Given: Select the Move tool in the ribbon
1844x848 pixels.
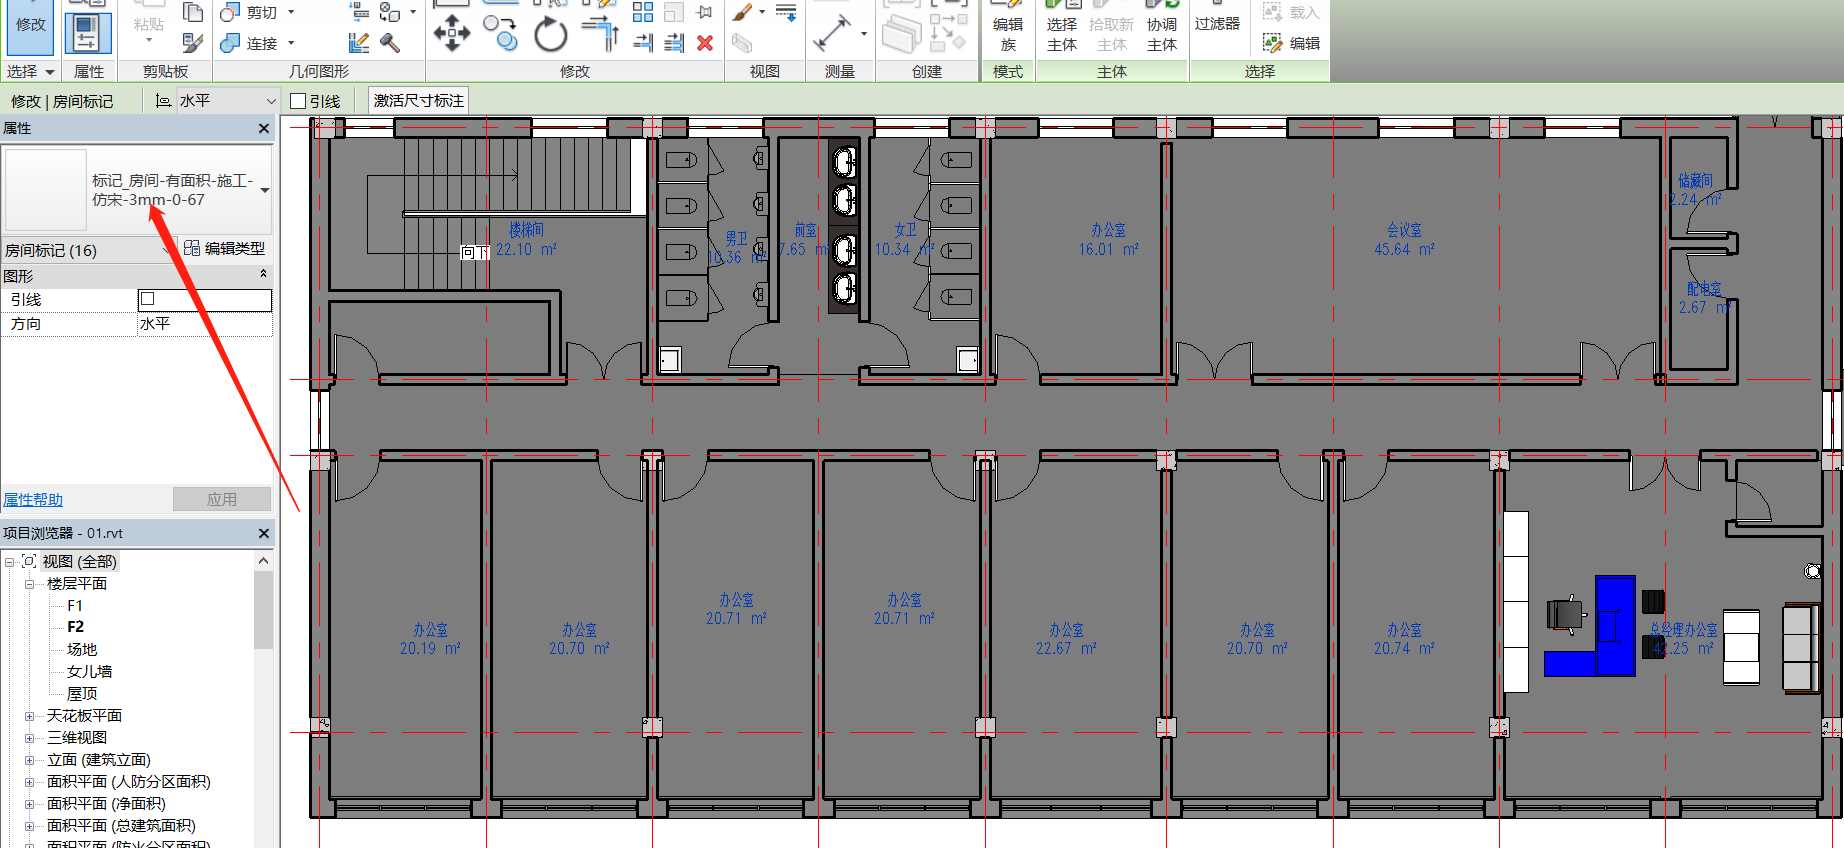Looking at the screenshot, I should point(452,33).
